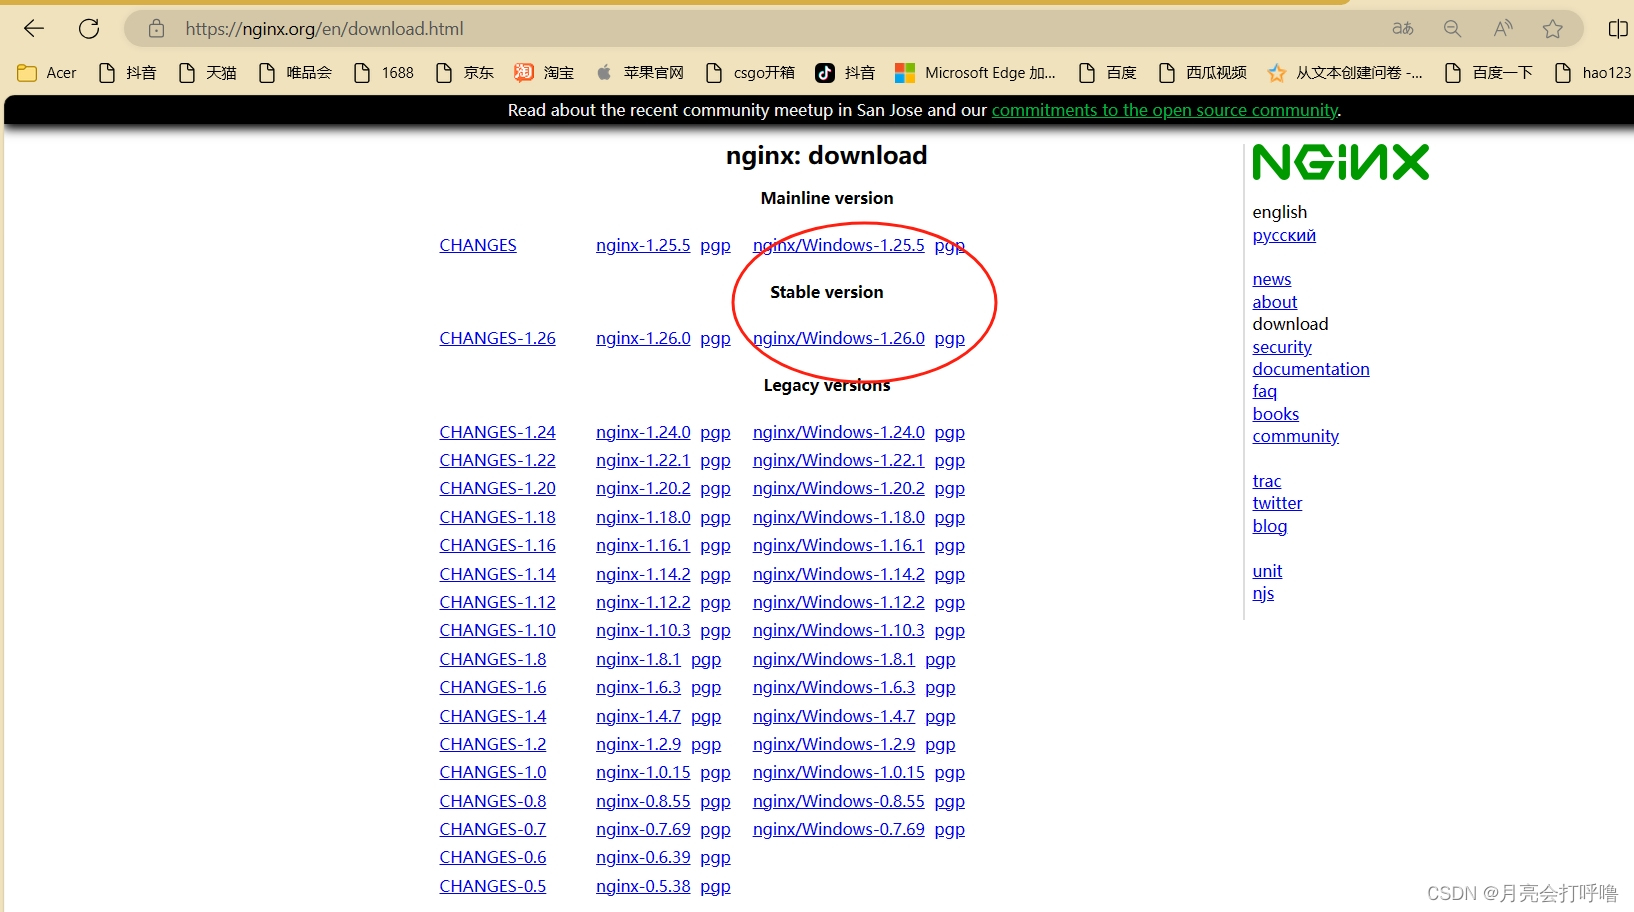Open the 从文本创建问卷 bookmark
Viewport: 1634px width, 912px height.
[x=1345, y=72]
